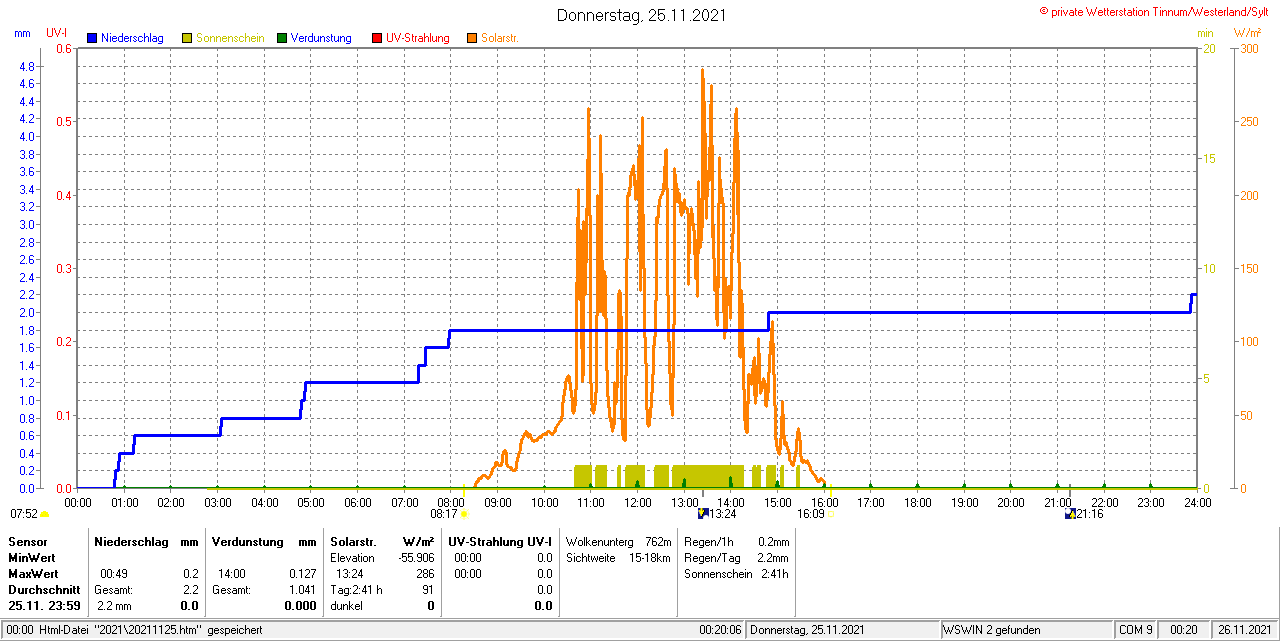Click the dunkel label in Solarstr. column
The width and height of the screenshot is (1280, 641).
346,606
